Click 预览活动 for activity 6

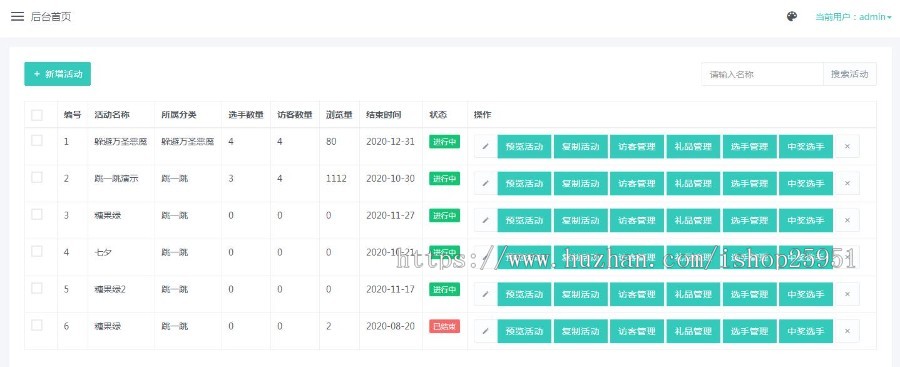click(x=524, y=331)
